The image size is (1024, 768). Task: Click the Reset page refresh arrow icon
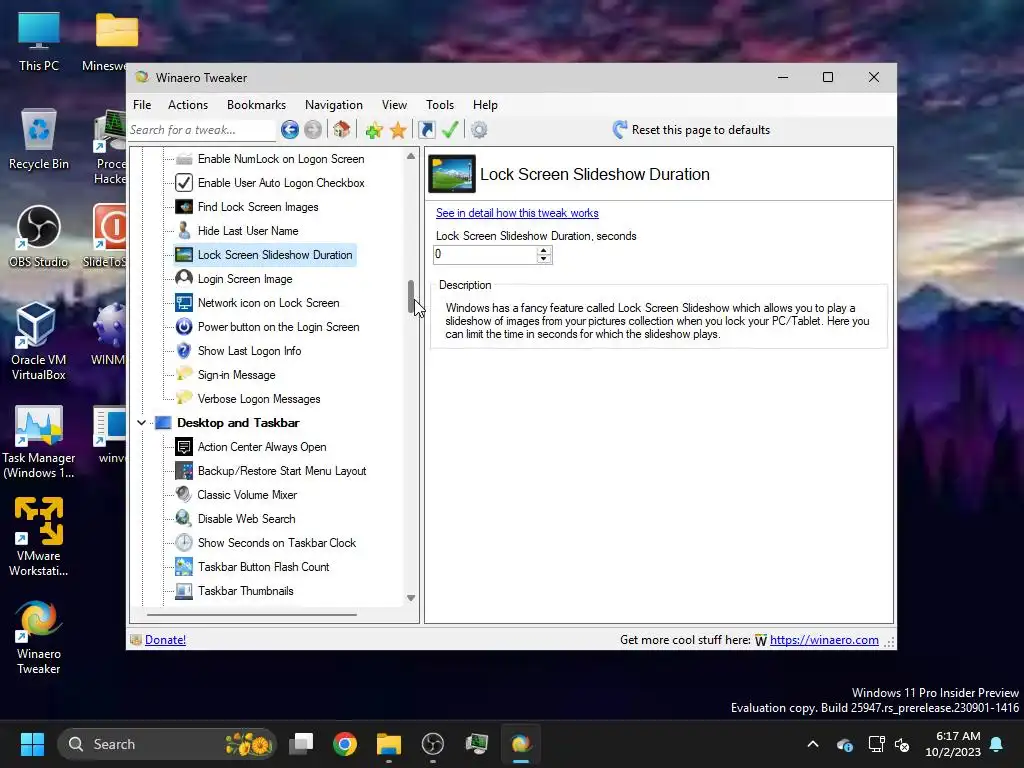620,129
